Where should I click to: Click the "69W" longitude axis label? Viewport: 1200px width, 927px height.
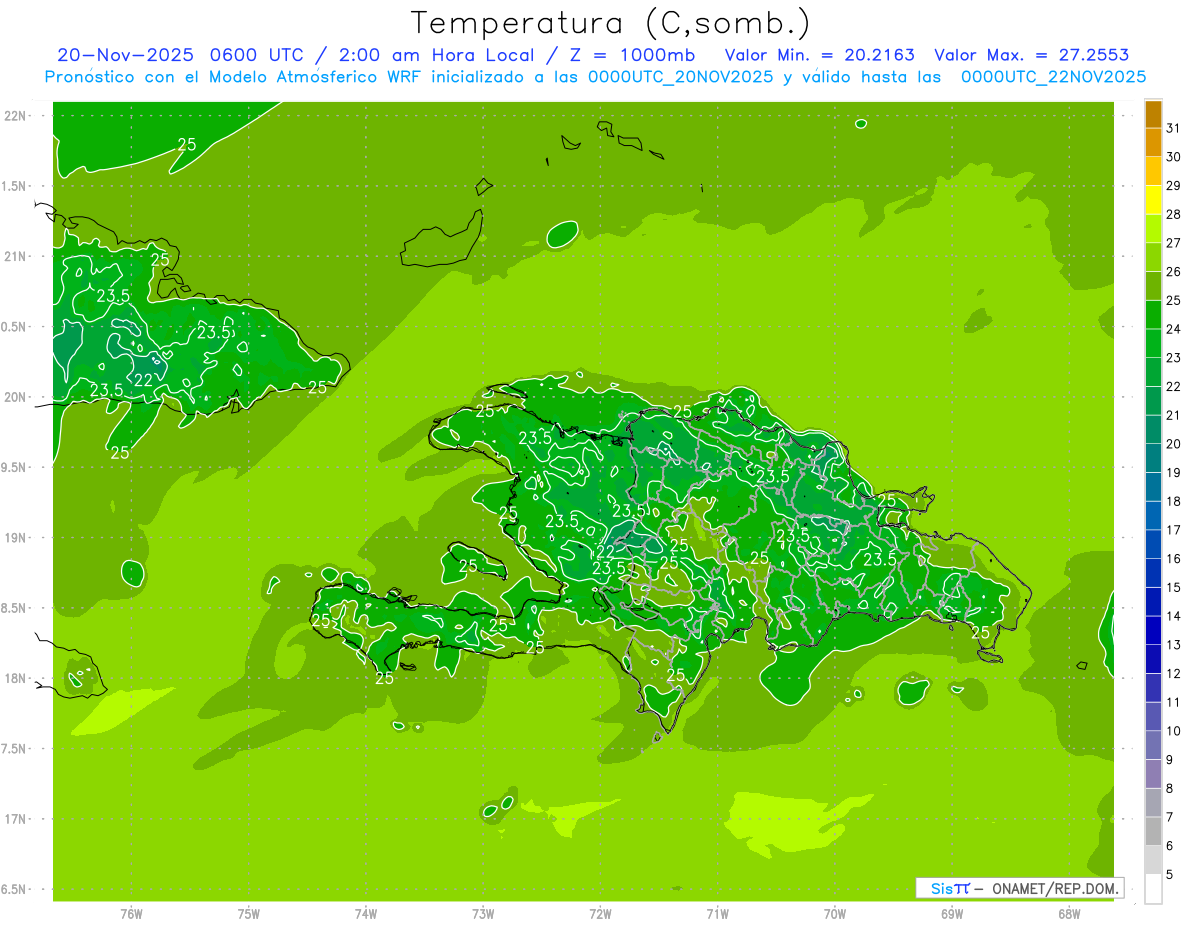click(x=952, y=913)
